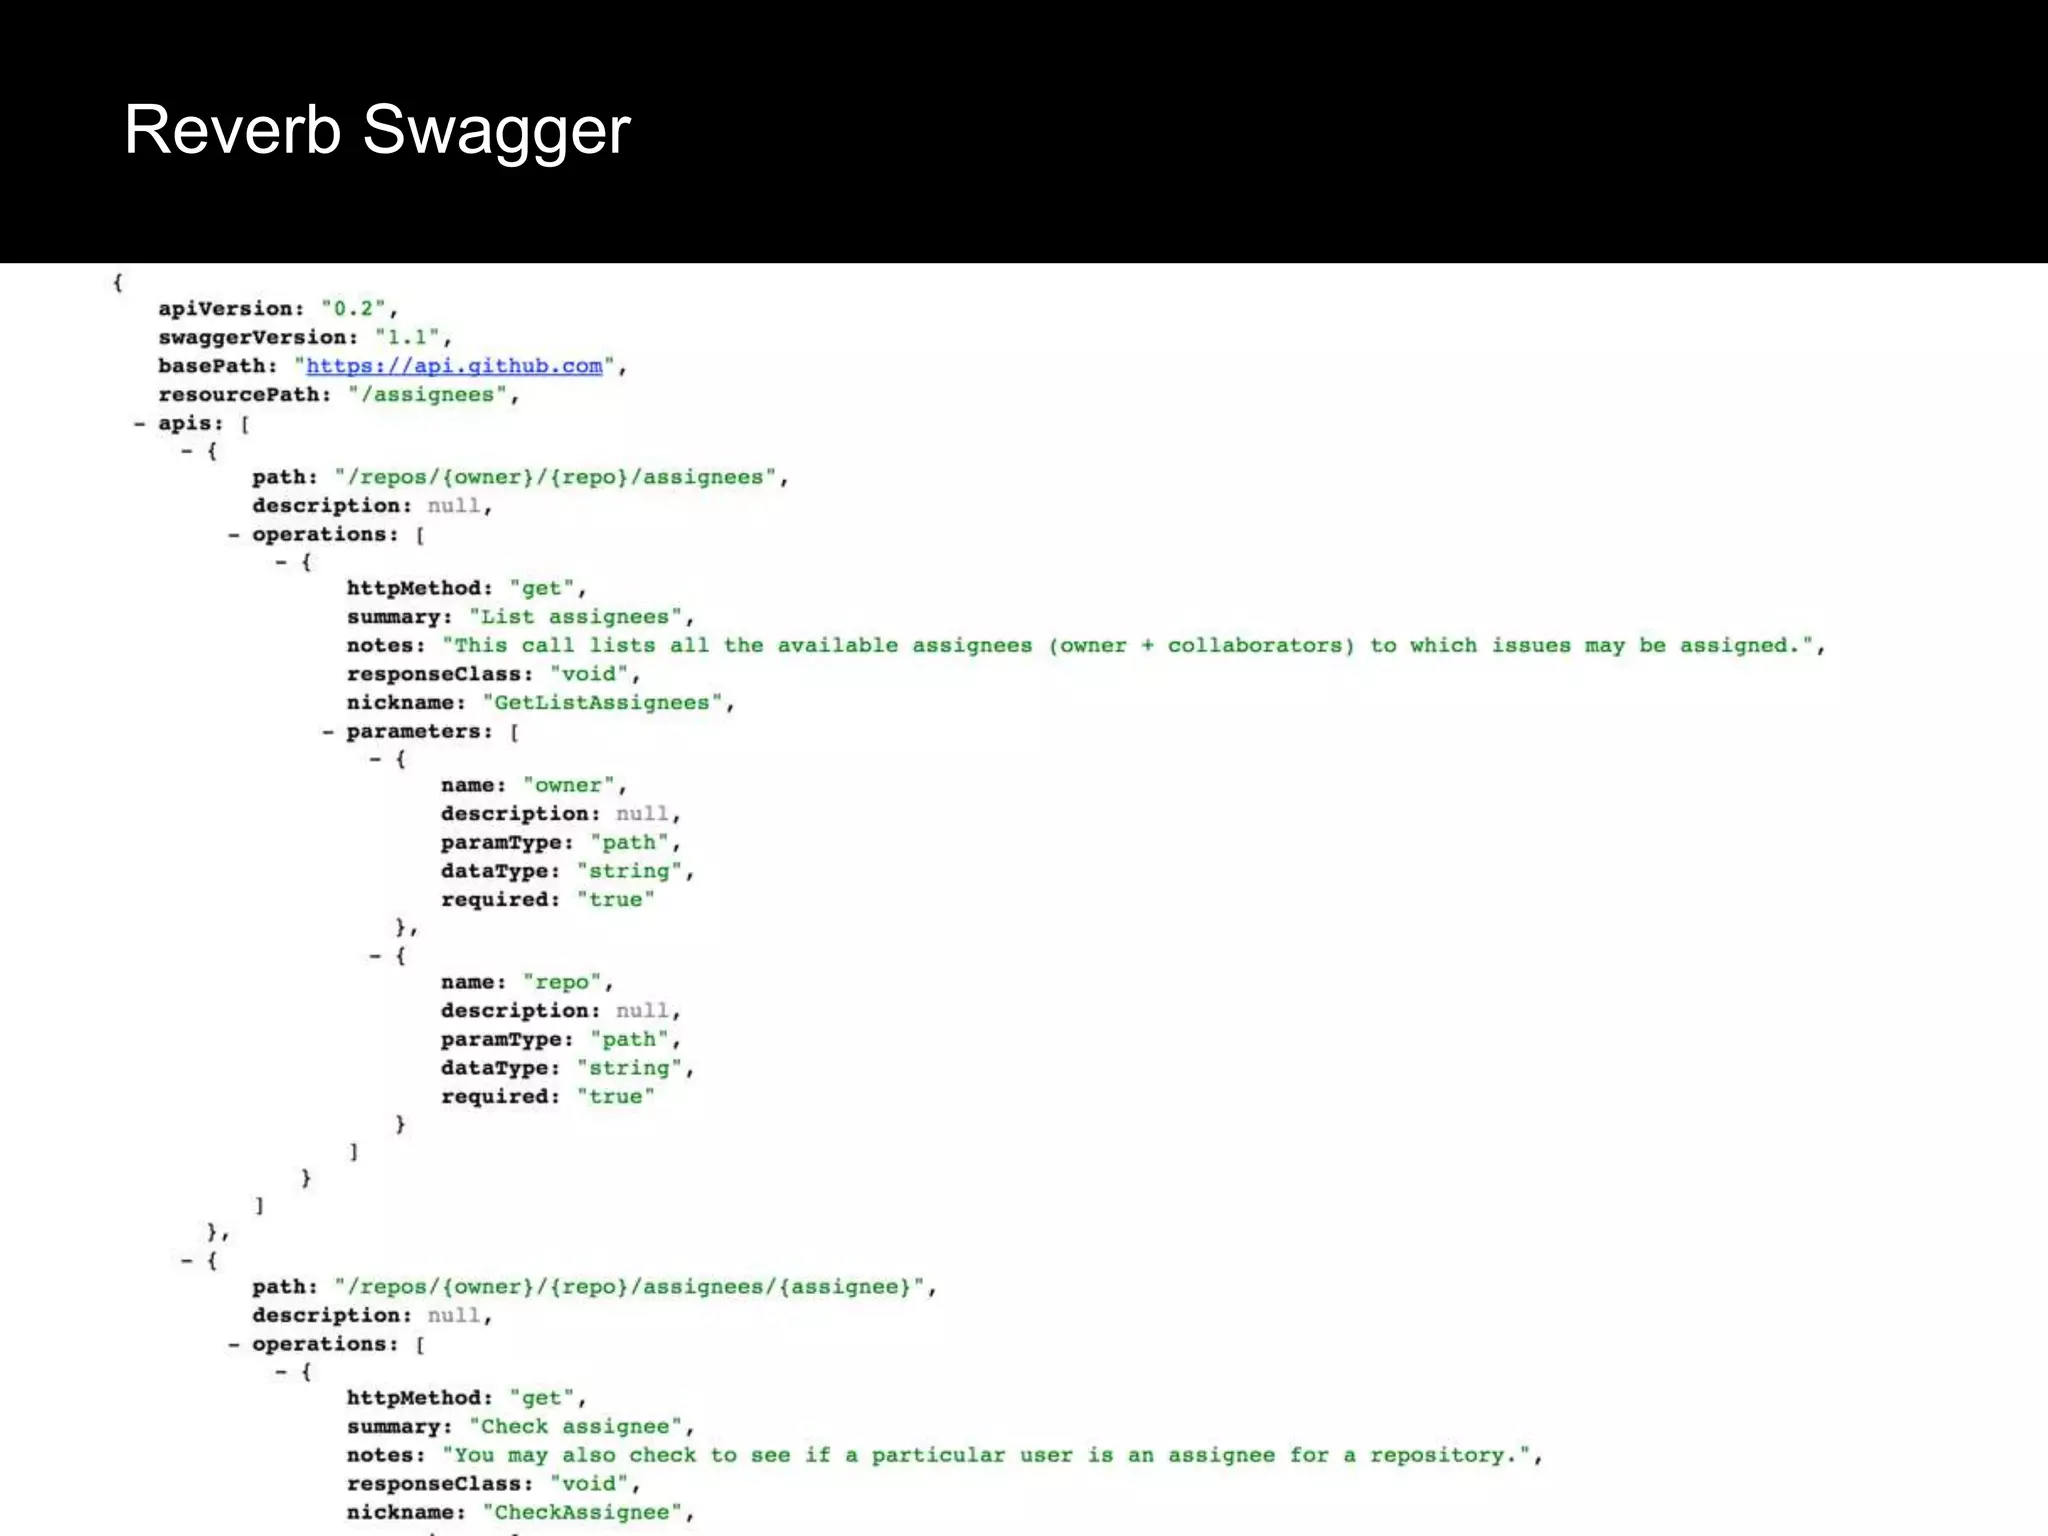This screenshot has width=2048, height=1536.
Task: Select the swaggerVersion "1.1" line
Action: (305, 338)
